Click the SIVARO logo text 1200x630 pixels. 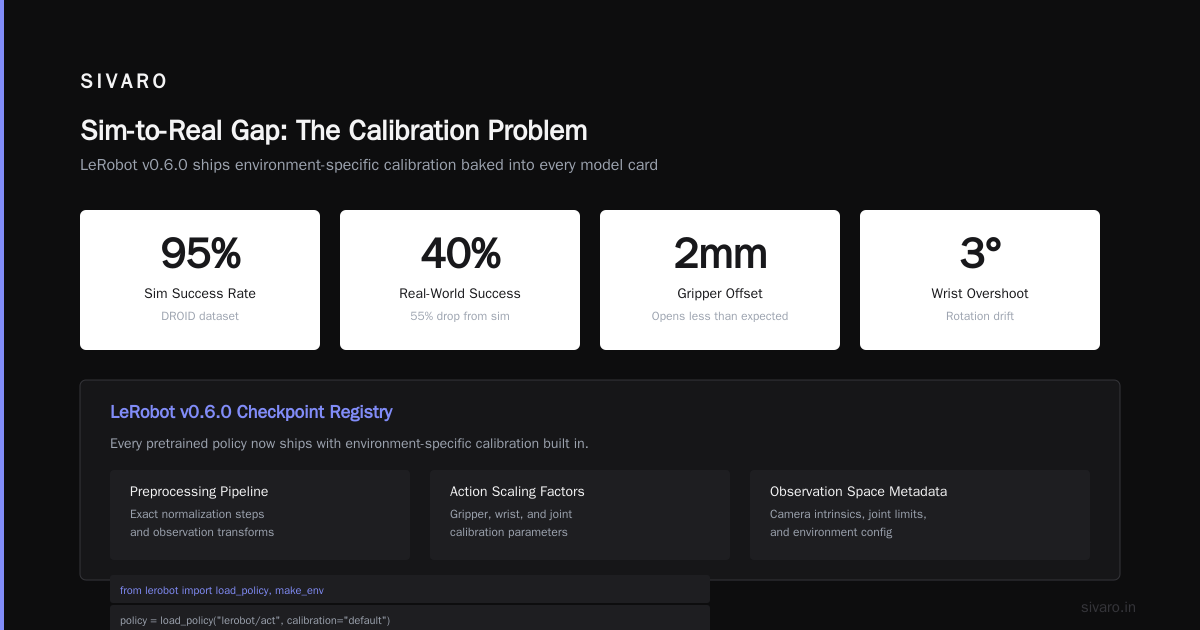(x=124, y=82)
